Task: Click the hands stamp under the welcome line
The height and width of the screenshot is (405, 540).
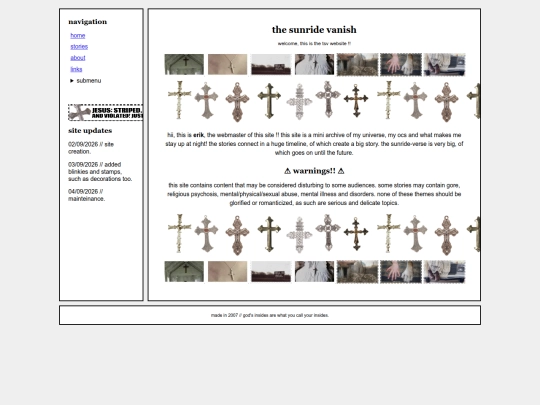Action: tap(401, 64)
